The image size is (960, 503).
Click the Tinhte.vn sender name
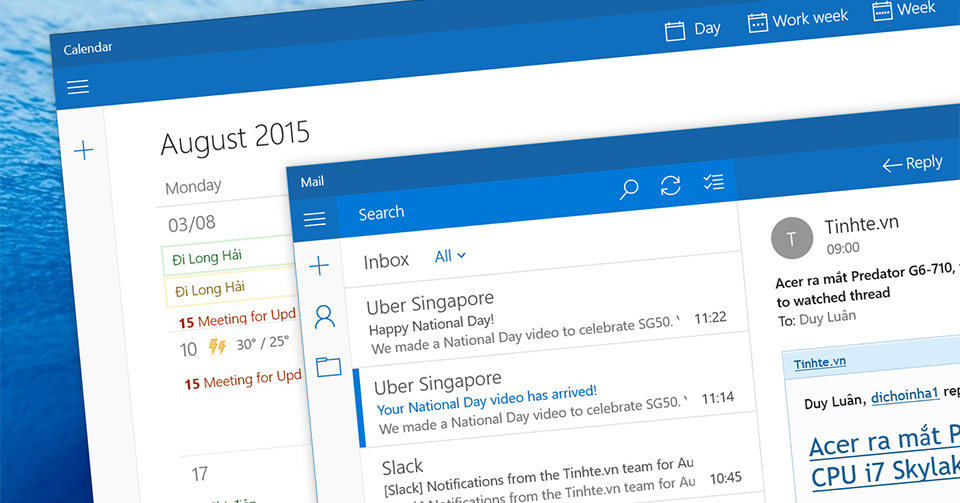tap(861, 226)
